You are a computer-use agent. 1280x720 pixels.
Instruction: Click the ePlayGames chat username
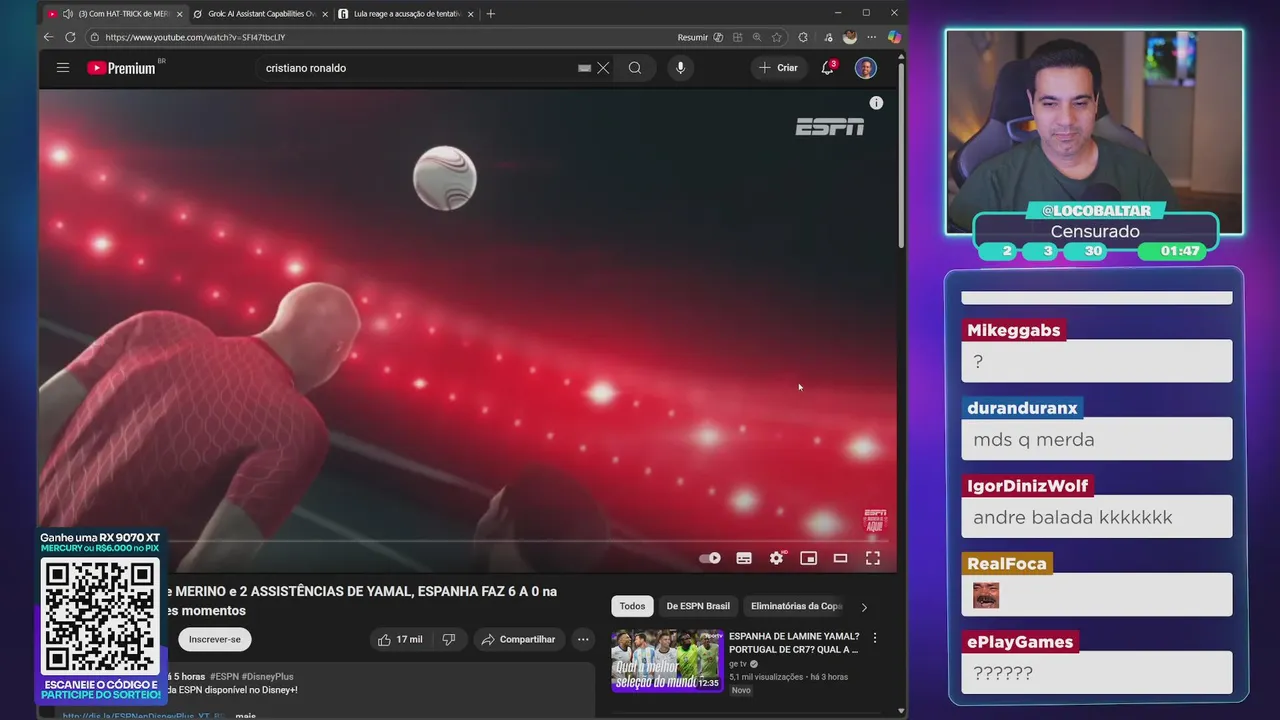[x=1020, y=642]
